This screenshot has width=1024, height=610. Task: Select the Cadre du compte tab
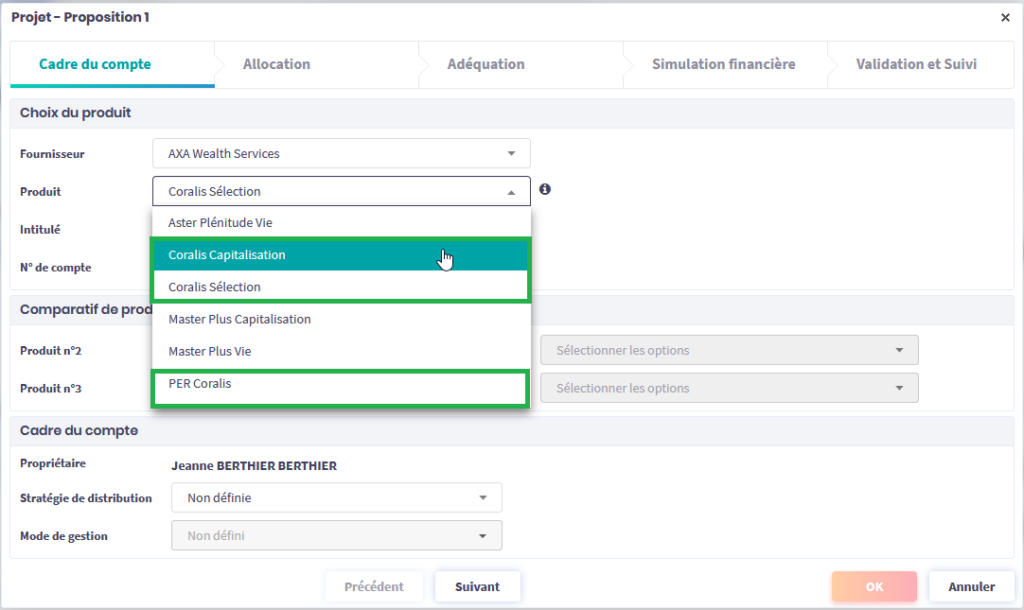[95, 64]
